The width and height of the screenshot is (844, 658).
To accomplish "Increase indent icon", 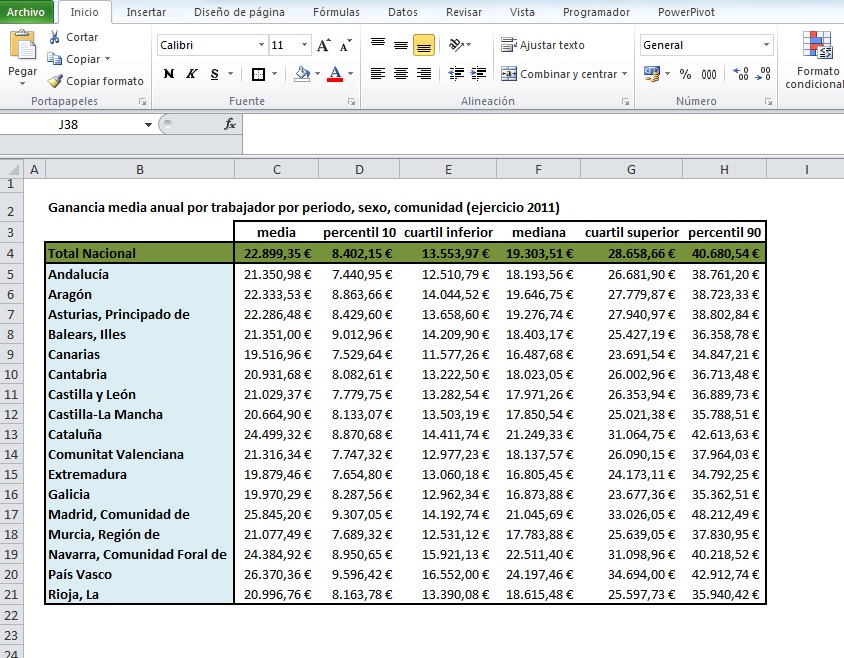I will [x=479, y=74].
